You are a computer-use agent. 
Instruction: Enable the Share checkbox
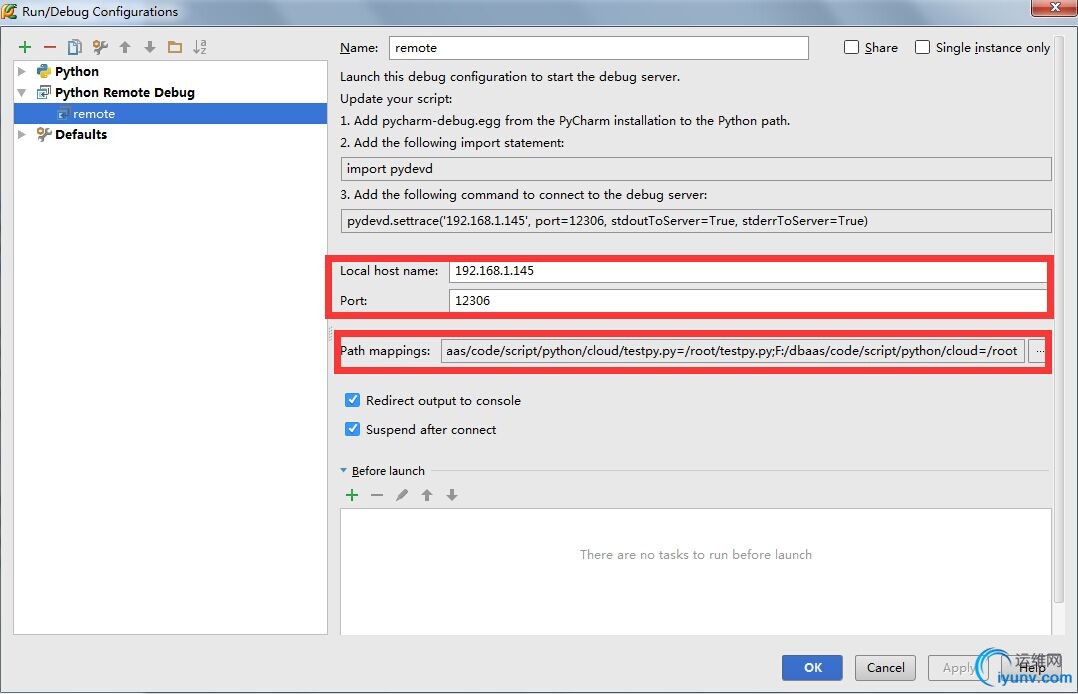(x=851, y=47)
